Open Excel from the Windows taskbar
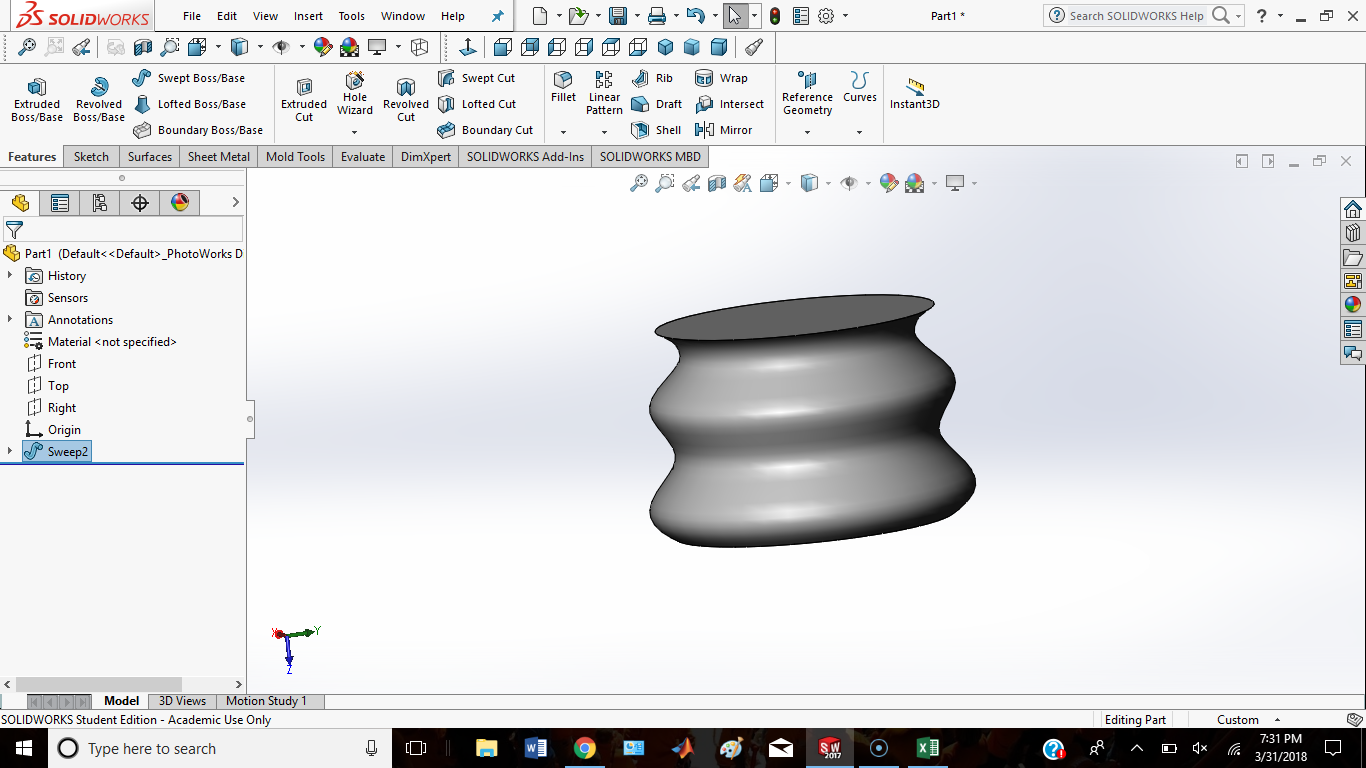 927,748
